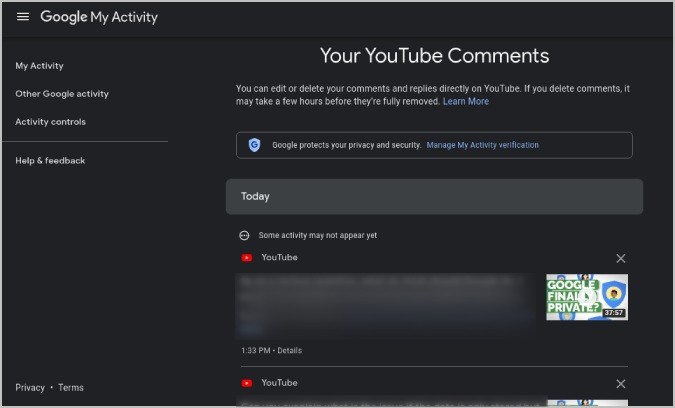Click the Learn More link

pyautogui.click(x=466, y=102)
